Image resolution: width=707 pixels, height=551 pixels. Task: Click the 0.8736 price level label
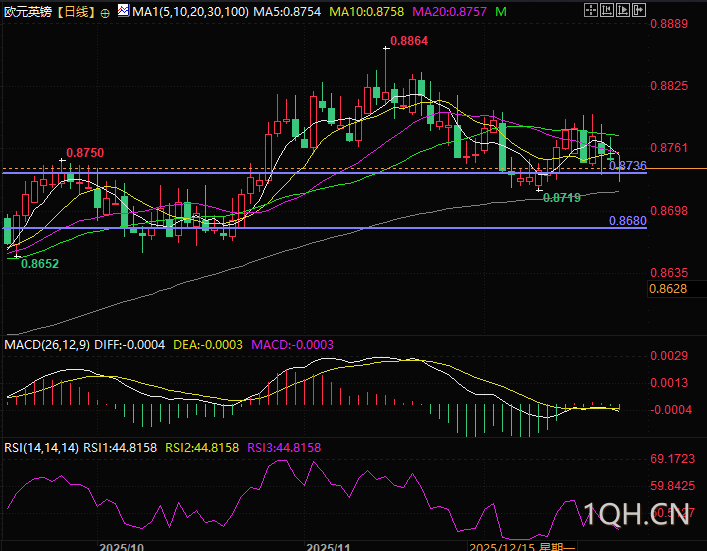[627, 165]
